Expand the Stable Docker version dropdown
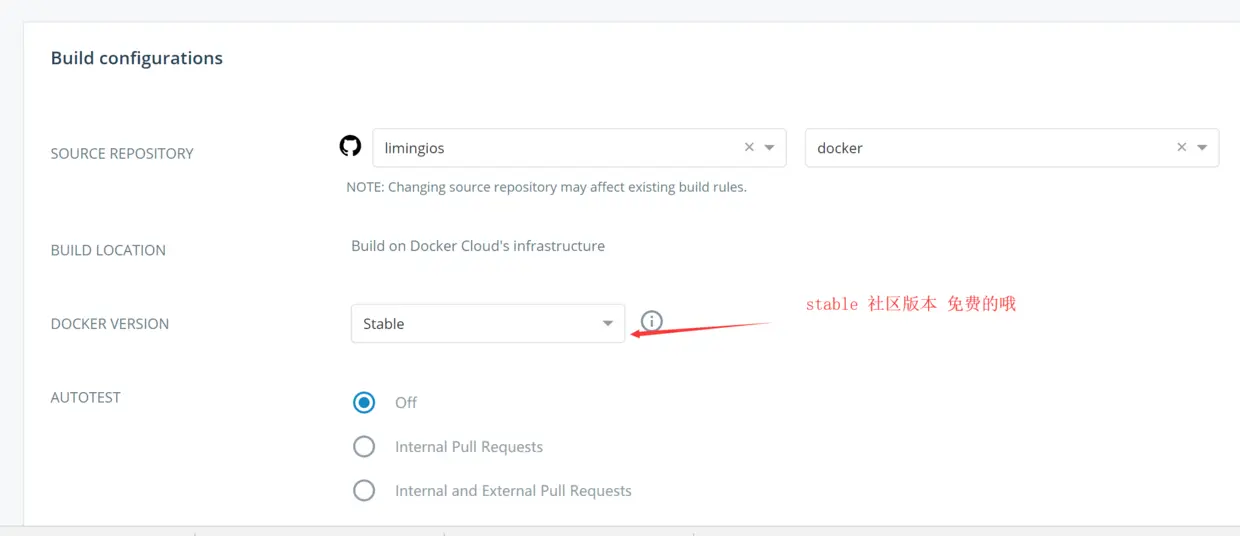This screenshot has height=536, width=1240. pos(607,324)
